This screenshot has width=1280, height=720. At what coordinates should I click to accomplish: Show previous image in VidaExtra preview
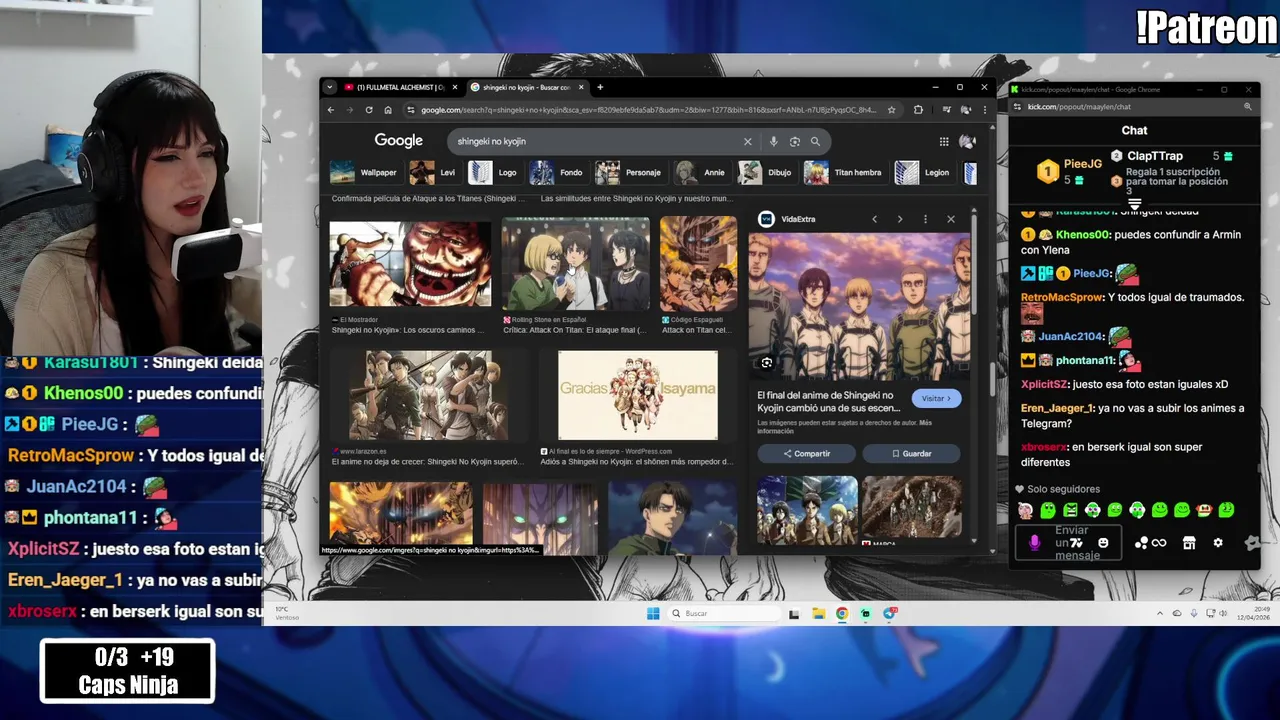tap(874, 219)
